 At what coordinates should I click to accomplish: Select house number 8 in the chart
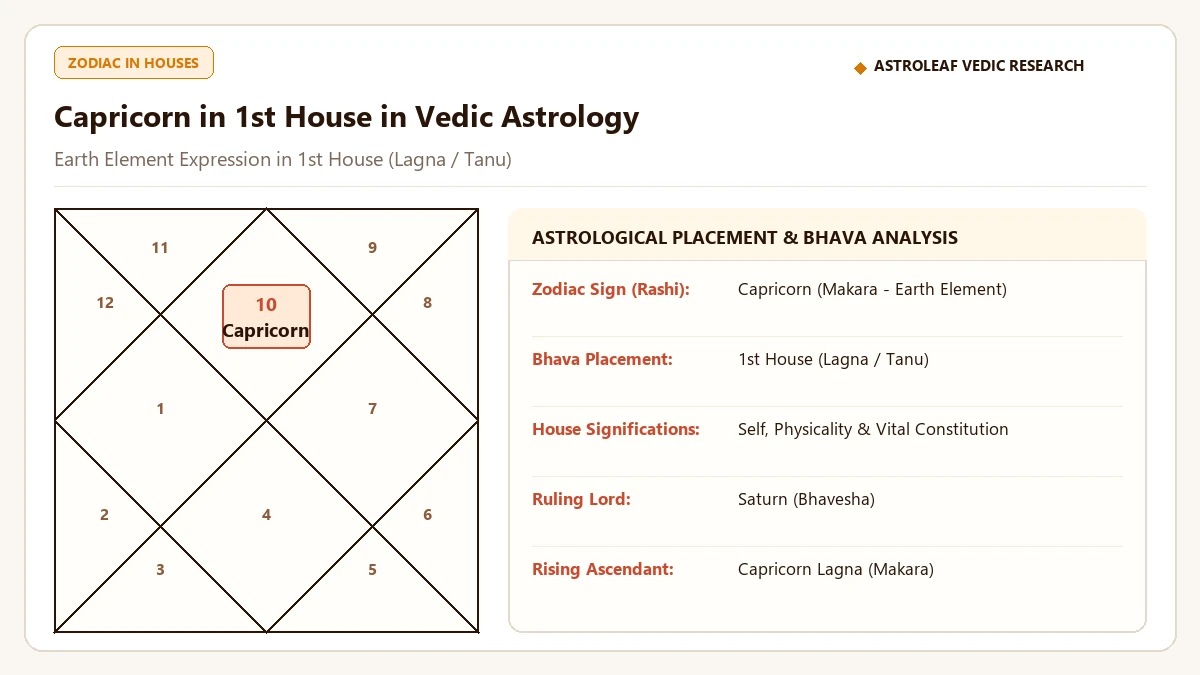(427, 303)
